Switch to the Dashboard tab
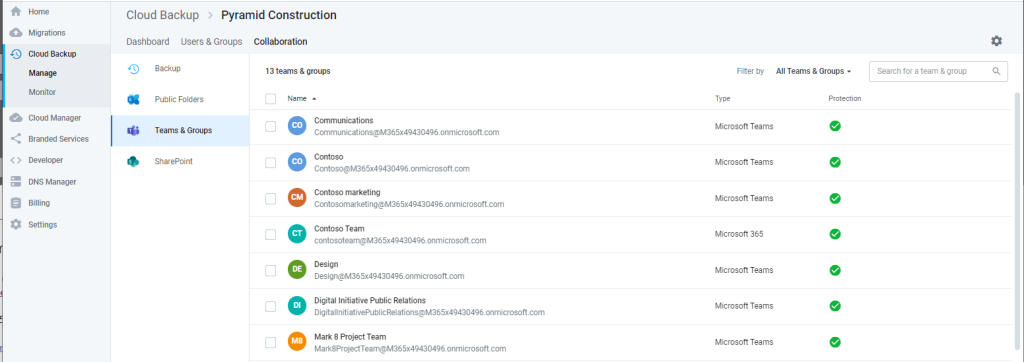This screenshot has width=1024, height=362. pos(148,41)
